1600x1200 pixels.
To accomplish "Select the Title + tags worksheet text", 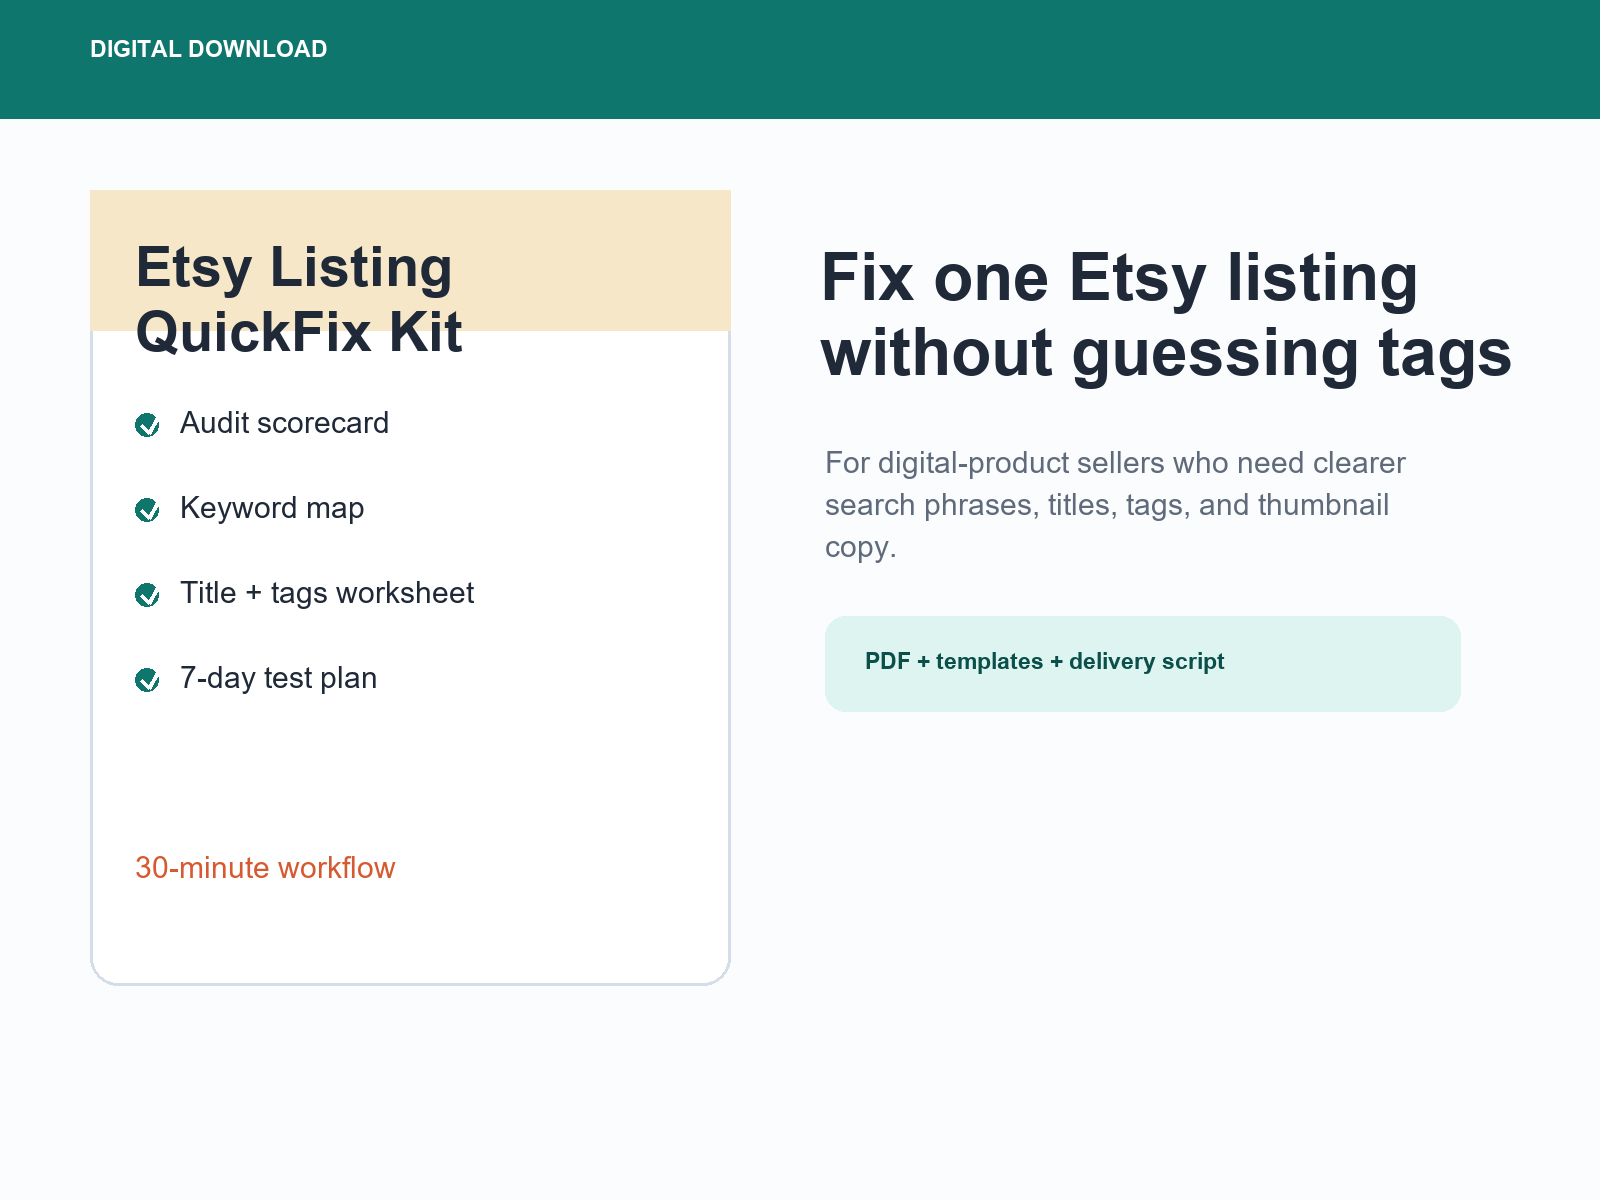I will click(x=327, y=593).
